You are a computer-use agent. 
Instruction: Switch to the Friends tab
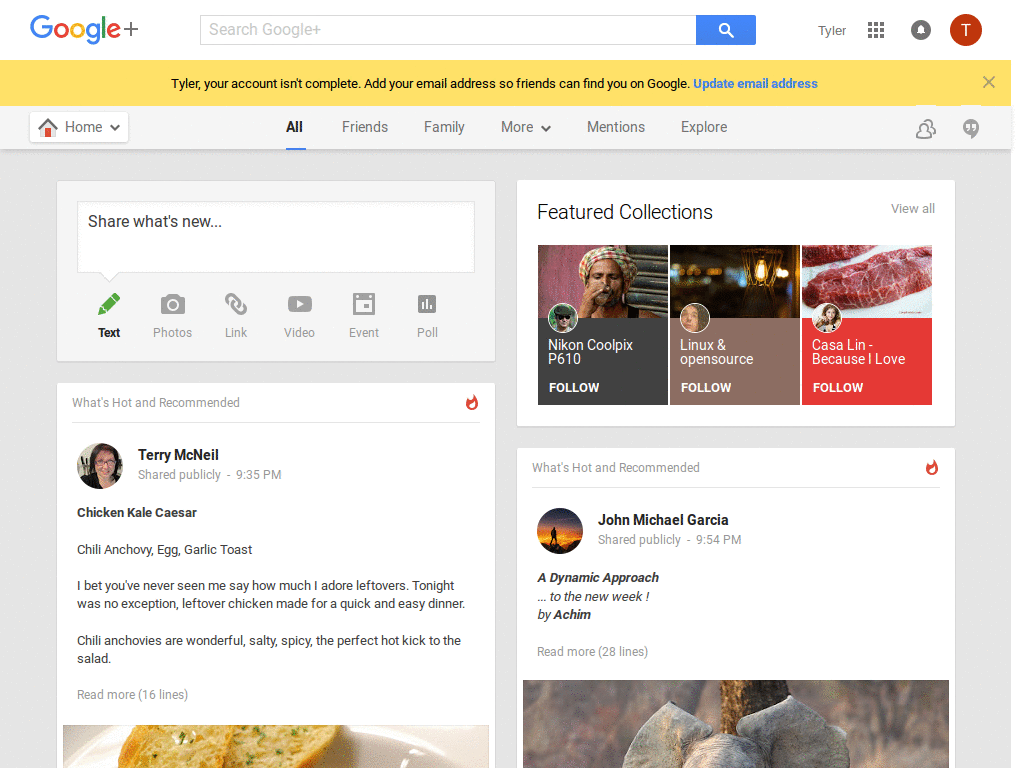click(365, 127)
